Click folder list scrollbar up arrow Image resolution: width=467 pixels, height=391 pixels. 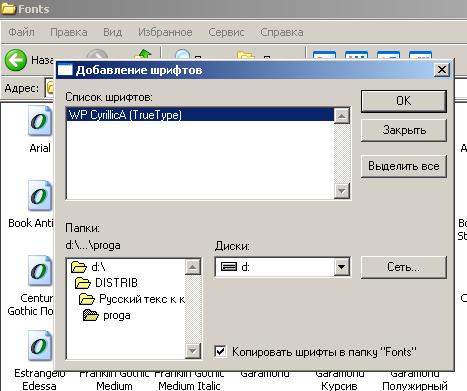coord(192,267)
